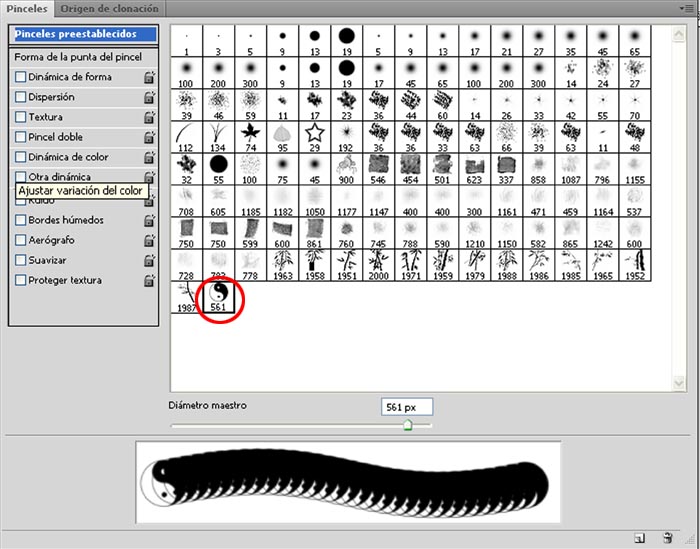This screenshot has height=549, width=700.
Task: Click the Diámetro maestro slider handle
Action: pos(408,425)
